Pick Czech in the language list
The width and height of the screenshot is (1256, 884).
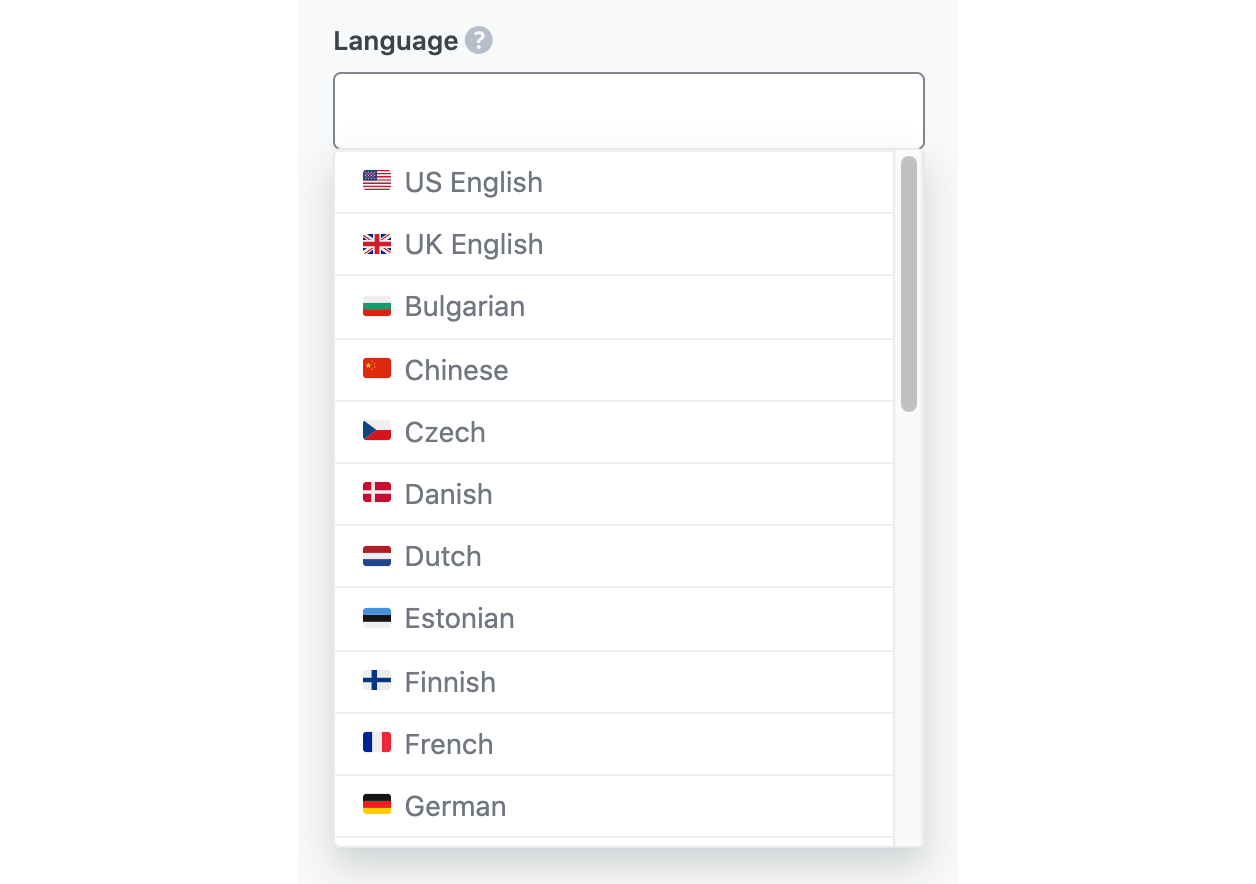pos(614,432)
